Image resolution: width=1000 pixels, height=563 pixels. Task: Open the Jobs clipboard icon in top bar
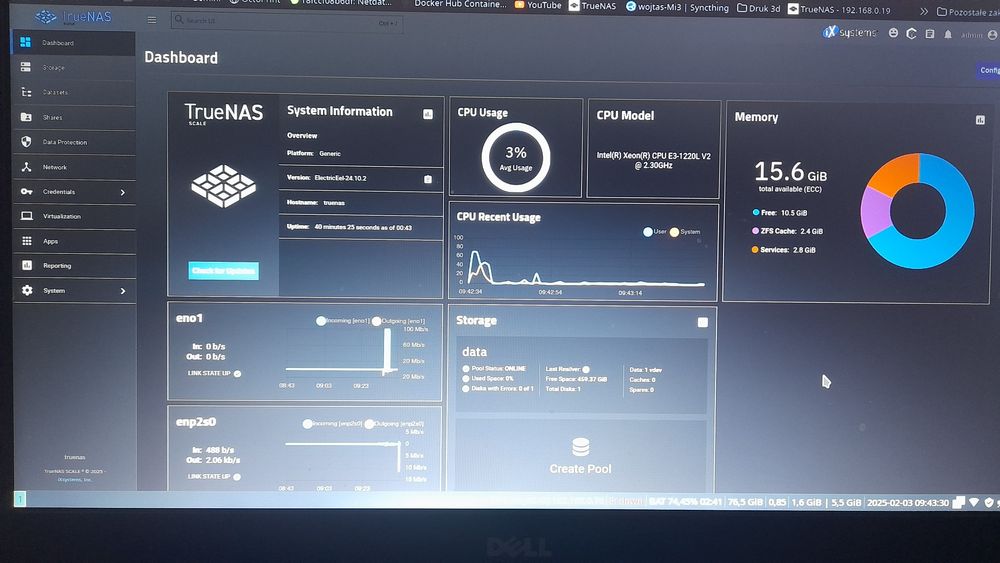tap(930, 34)
